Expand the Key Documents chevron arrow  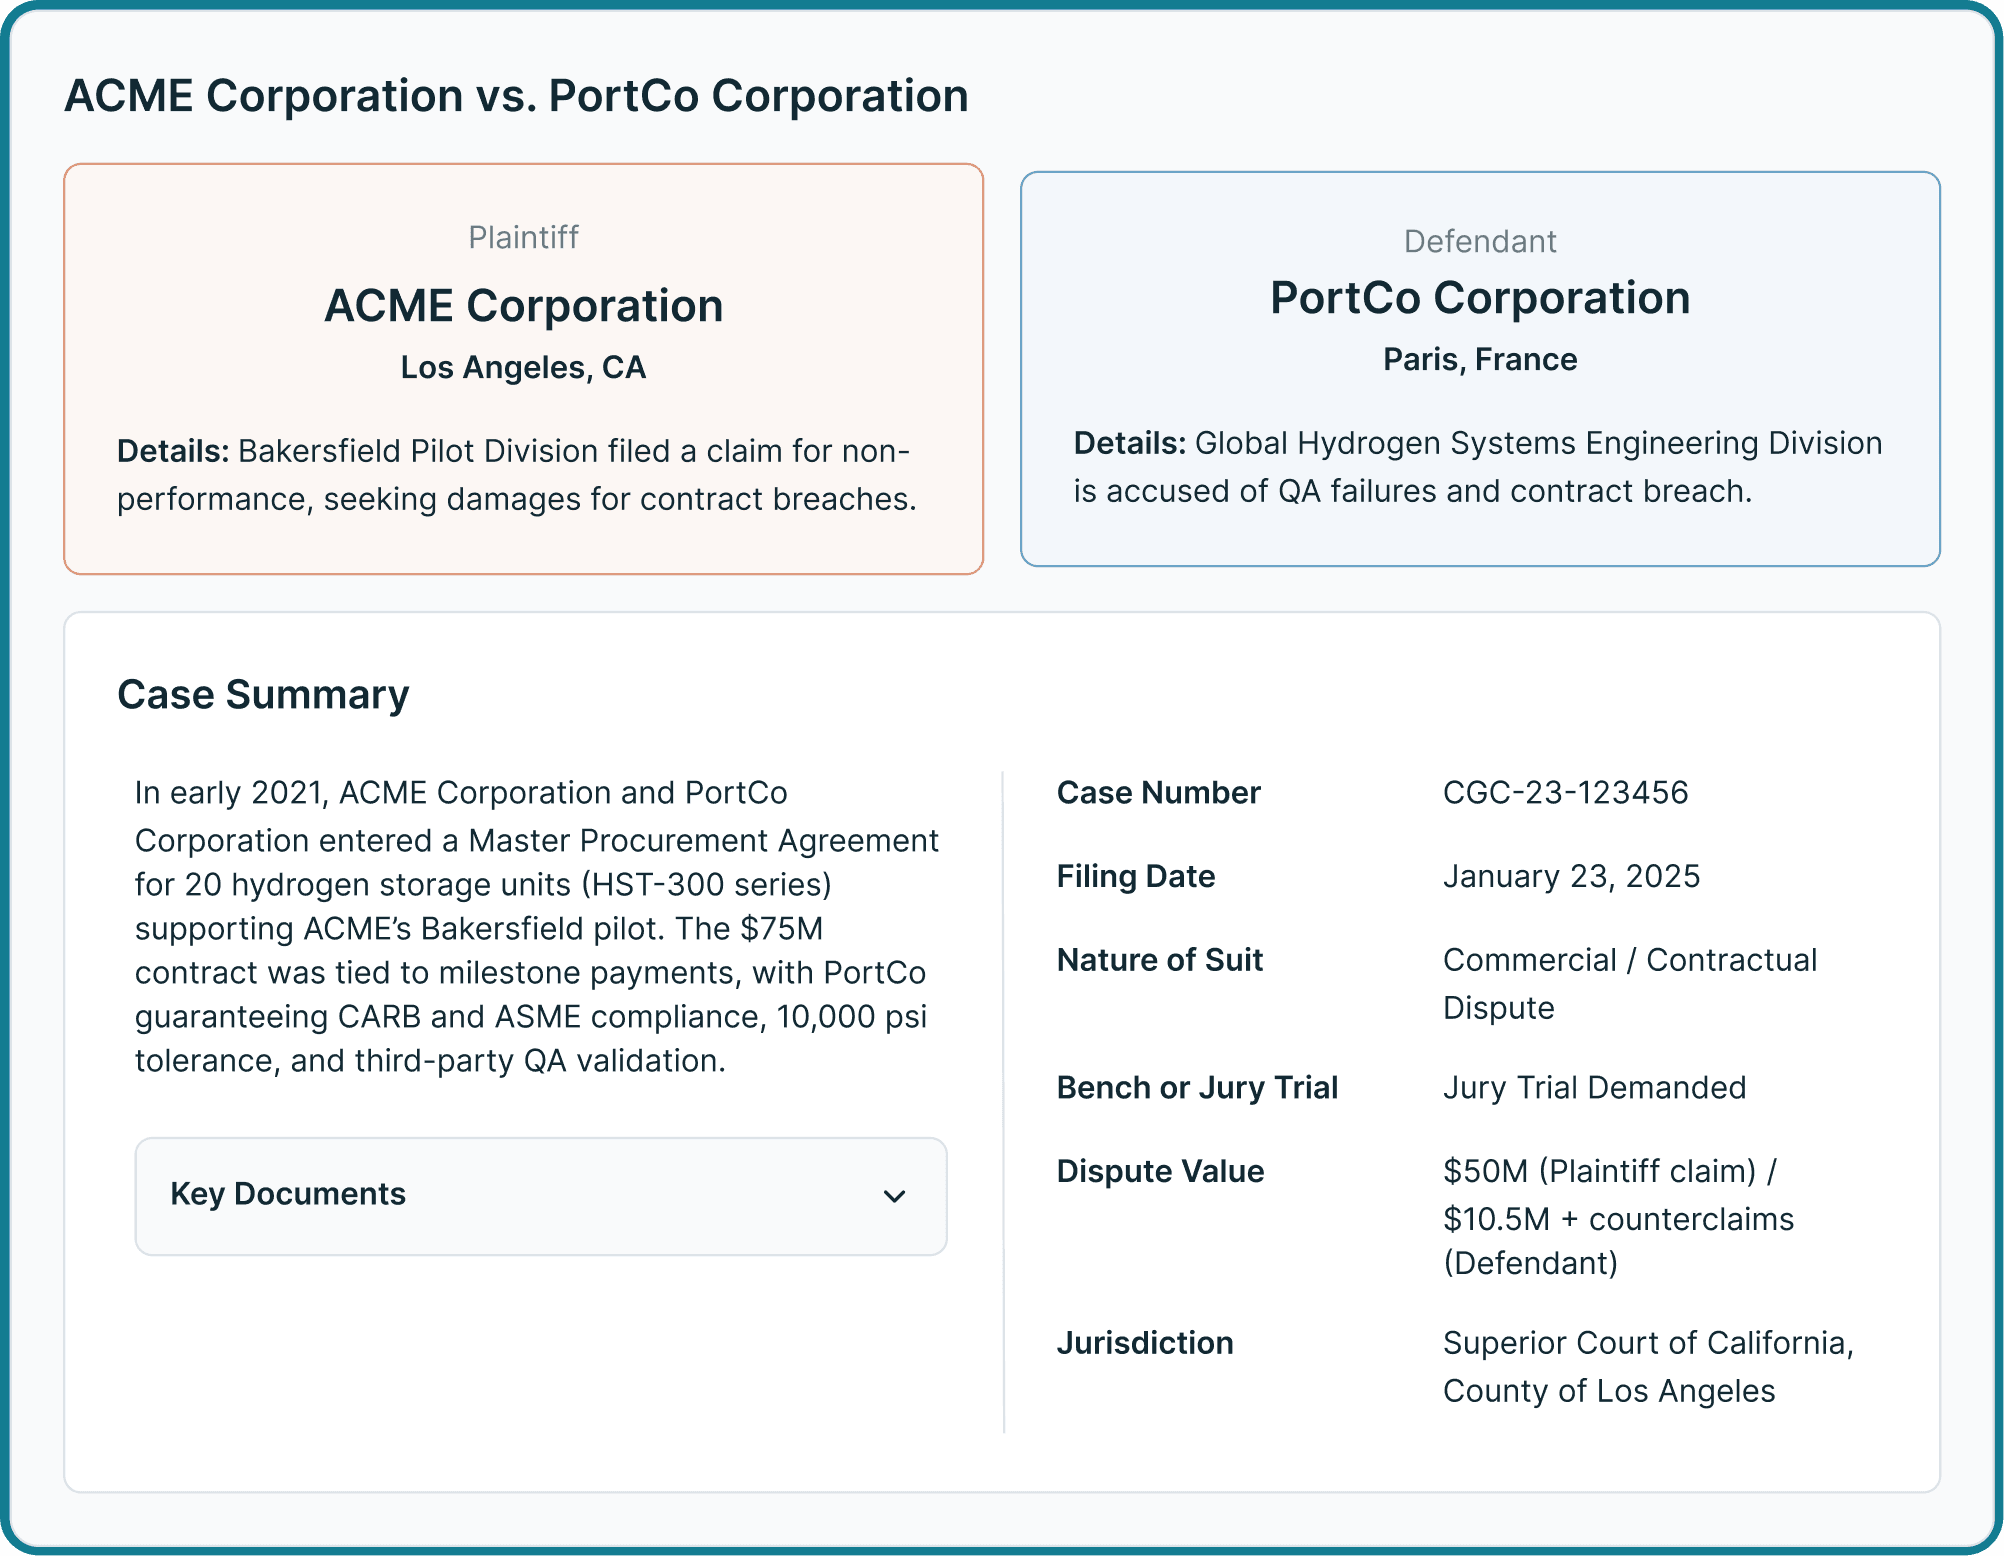[894, 1196]
